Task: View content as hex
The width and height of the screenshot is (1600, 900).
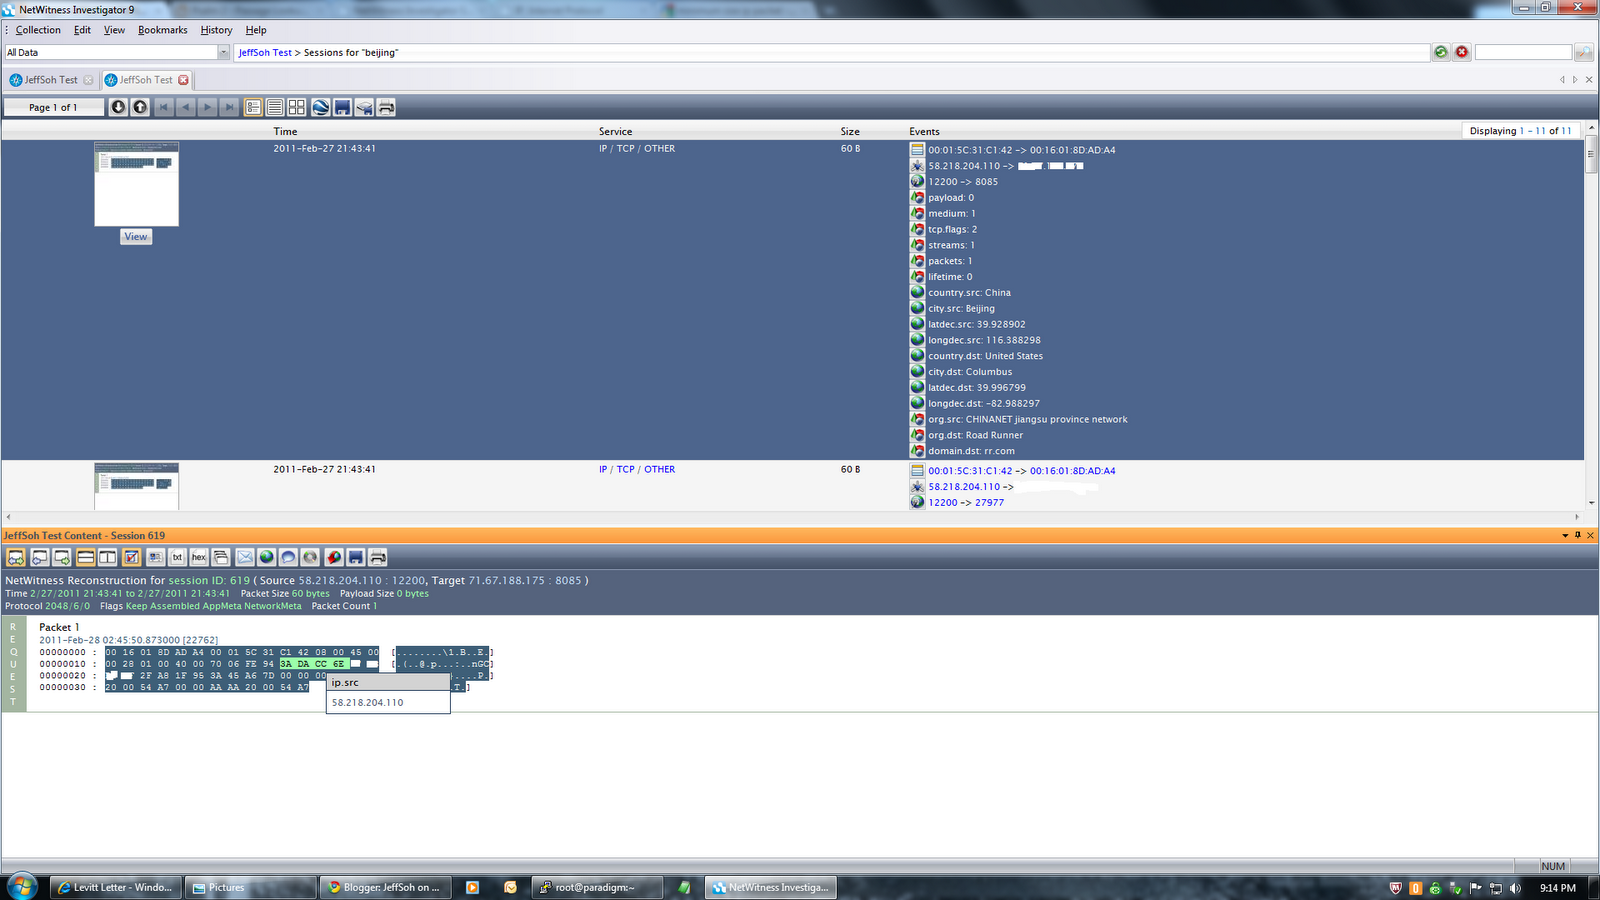Action: tap(199, 557)
